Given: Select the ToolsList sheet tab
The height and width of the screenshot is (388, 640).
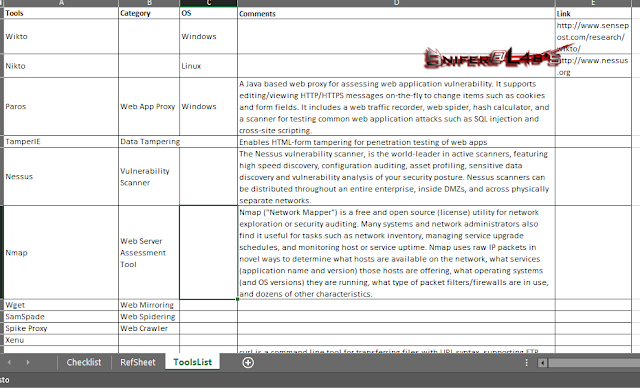Looking at the screenshot, I should [193, 362].
